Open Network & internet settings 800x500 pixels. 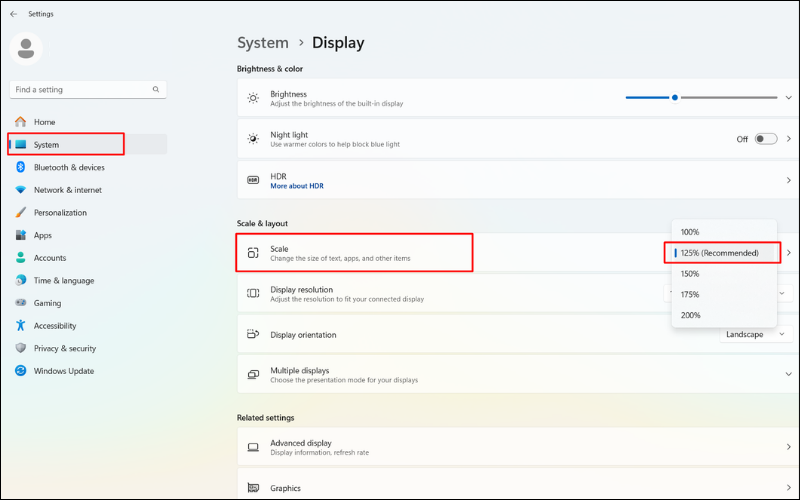click(67, 190)
